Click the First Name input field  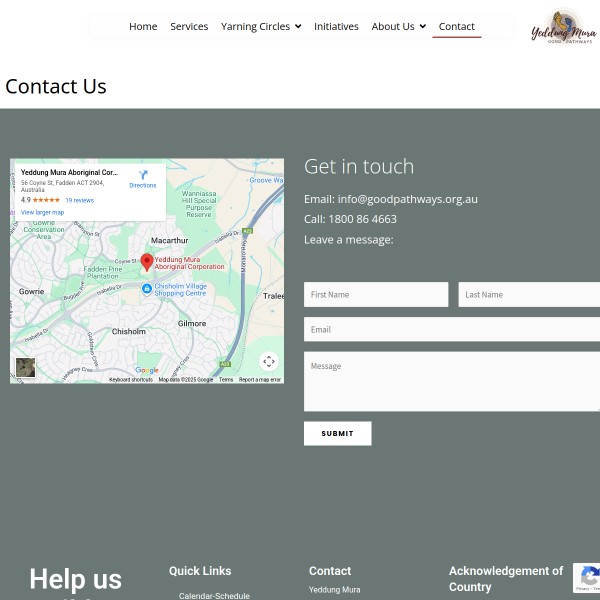pos(376,295)
